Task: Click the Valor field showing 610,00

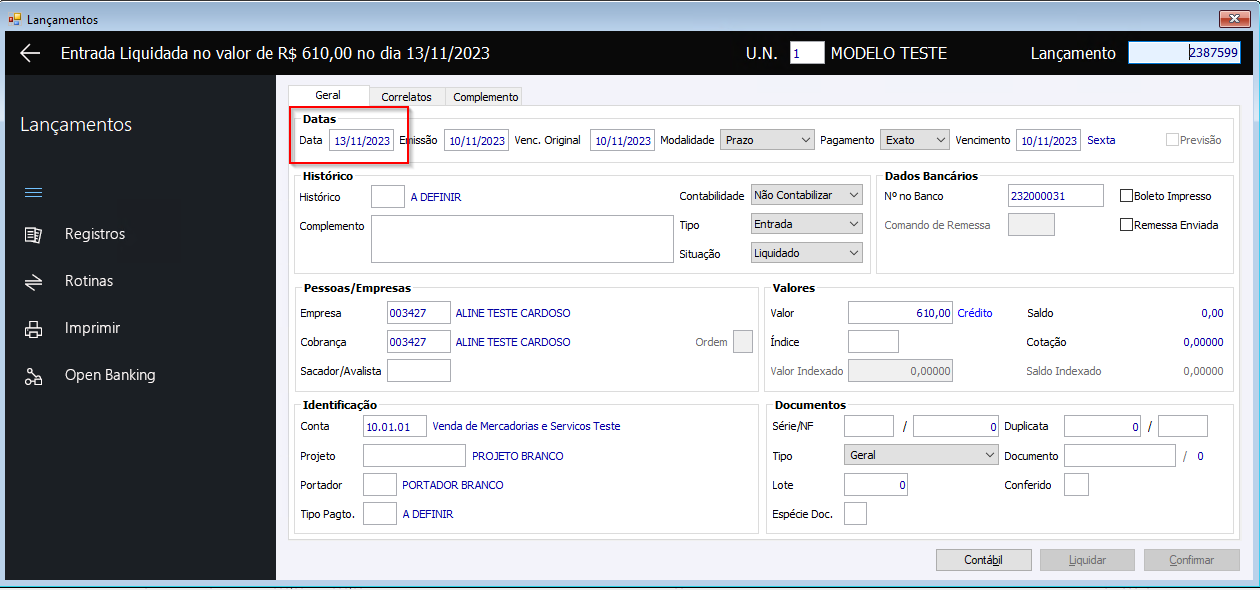Action: [x=900, y=313]
